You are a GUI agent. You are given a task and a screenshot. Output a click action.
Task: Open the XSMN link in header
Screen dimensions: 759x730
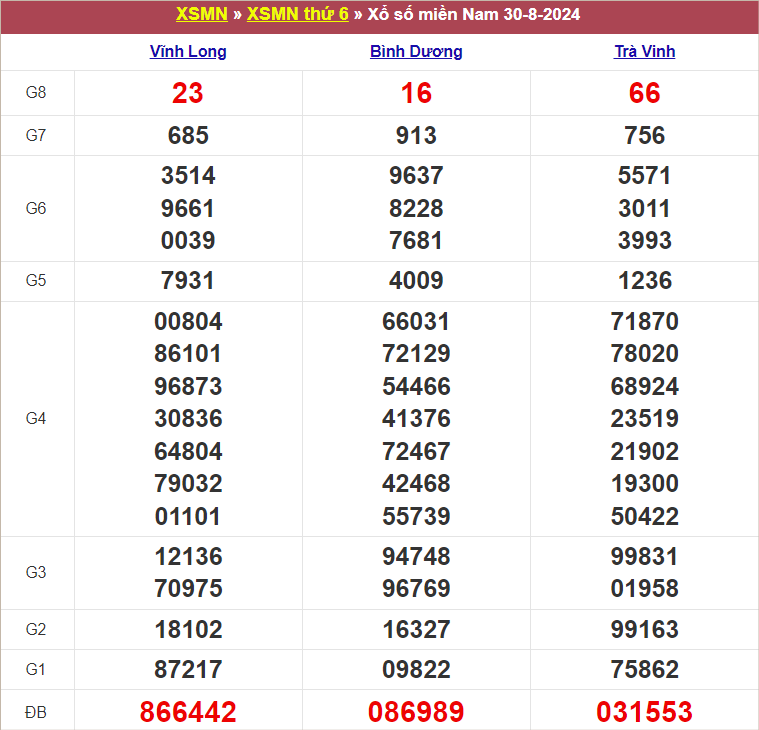201,15
